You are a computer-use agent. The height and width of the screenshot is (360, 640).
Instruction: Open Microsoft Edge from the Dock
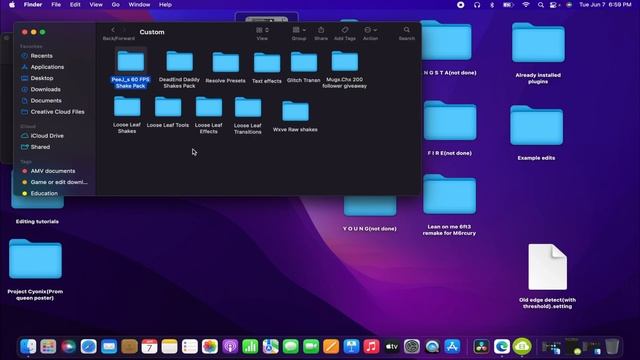click(x=502, y=347)
